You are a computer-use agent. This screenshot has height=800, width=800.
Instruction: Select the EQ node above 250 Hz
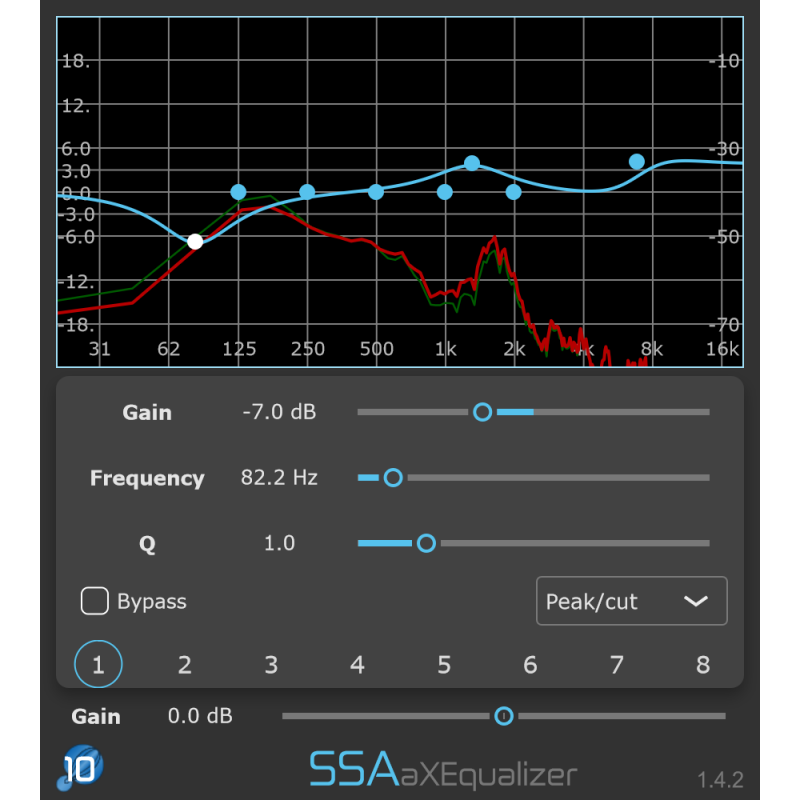tap(307, 191)
